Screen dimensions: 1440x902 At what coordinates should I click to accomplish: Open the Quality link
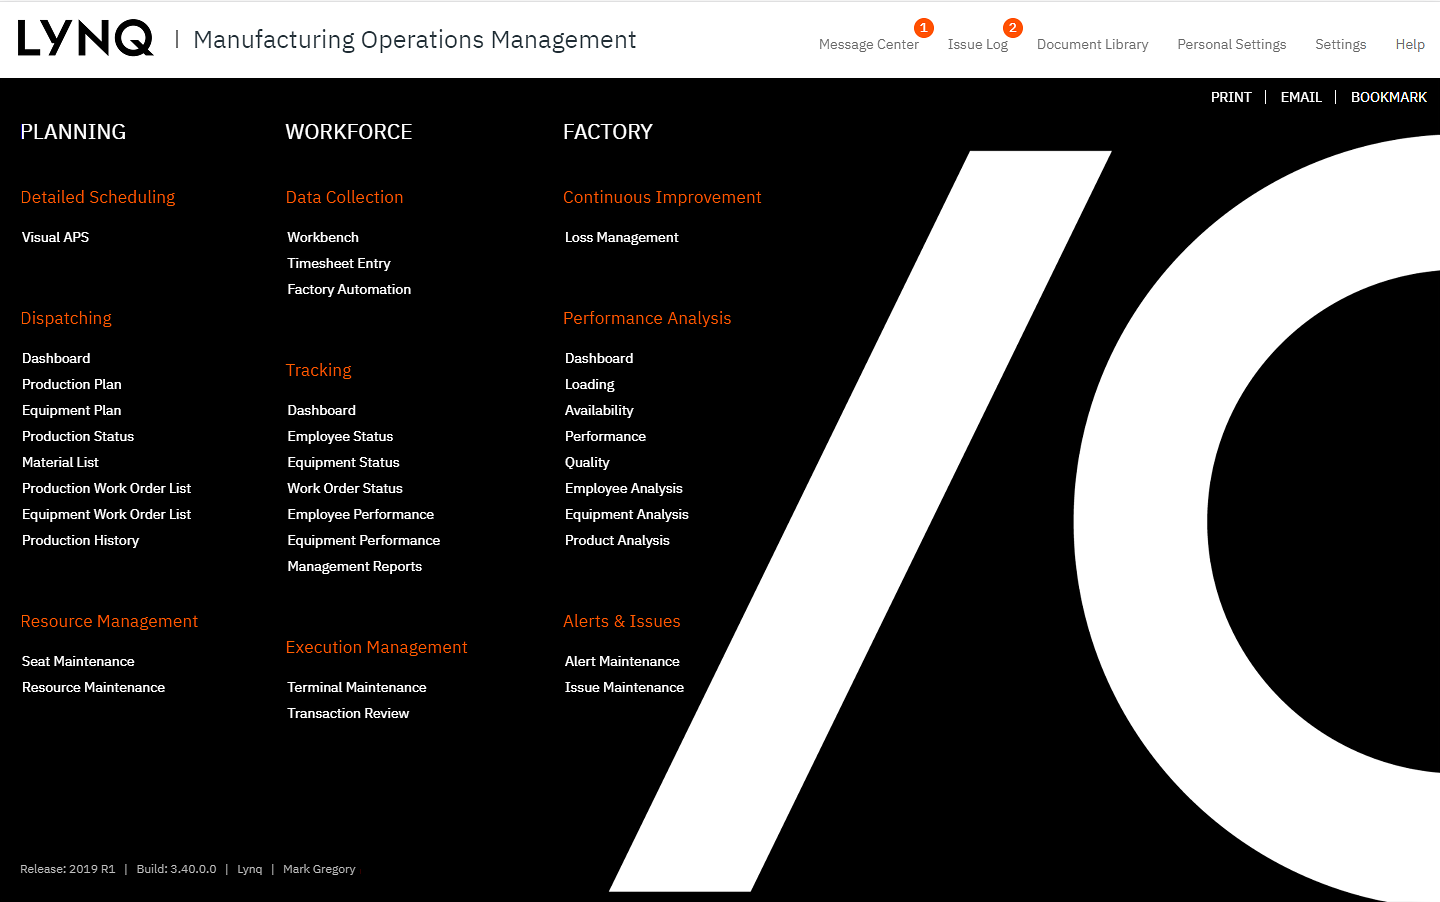click(x=587, y=462)
